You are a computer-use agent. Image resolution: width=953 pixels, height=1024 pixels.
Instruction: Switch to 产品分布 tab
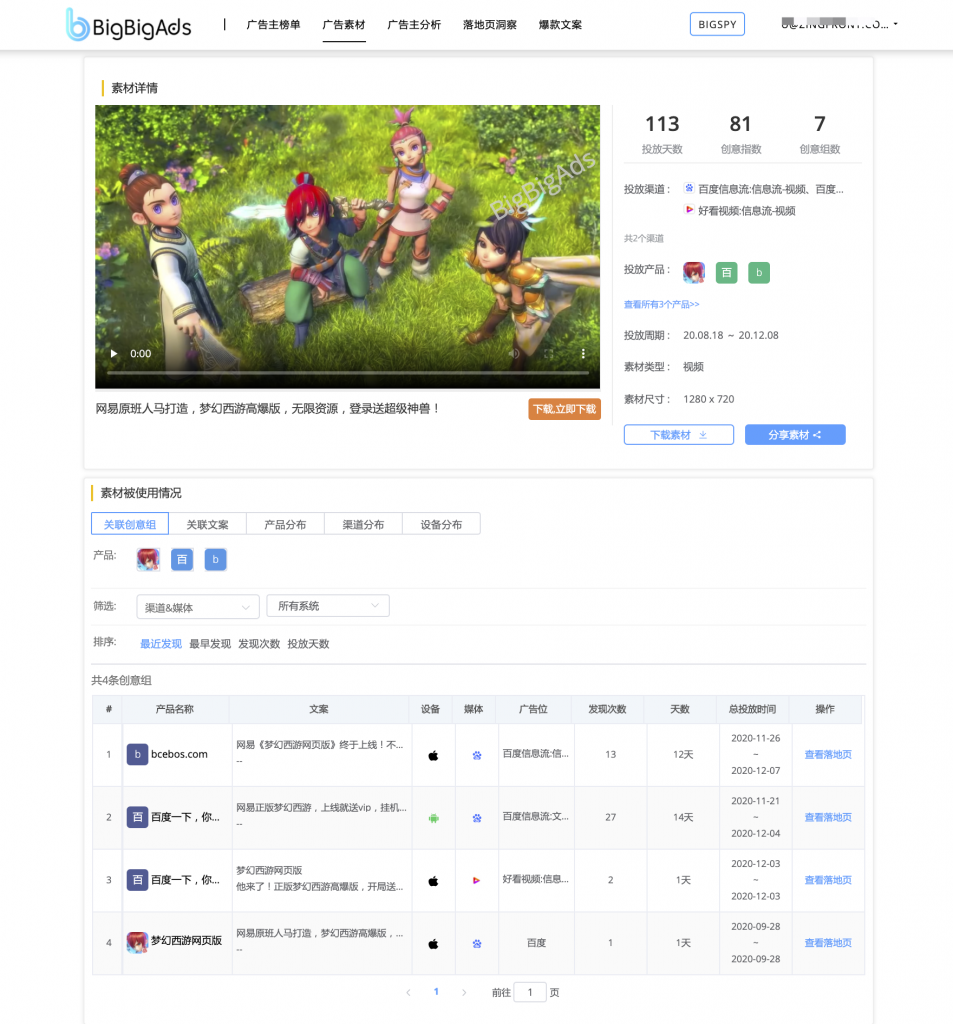285,524
